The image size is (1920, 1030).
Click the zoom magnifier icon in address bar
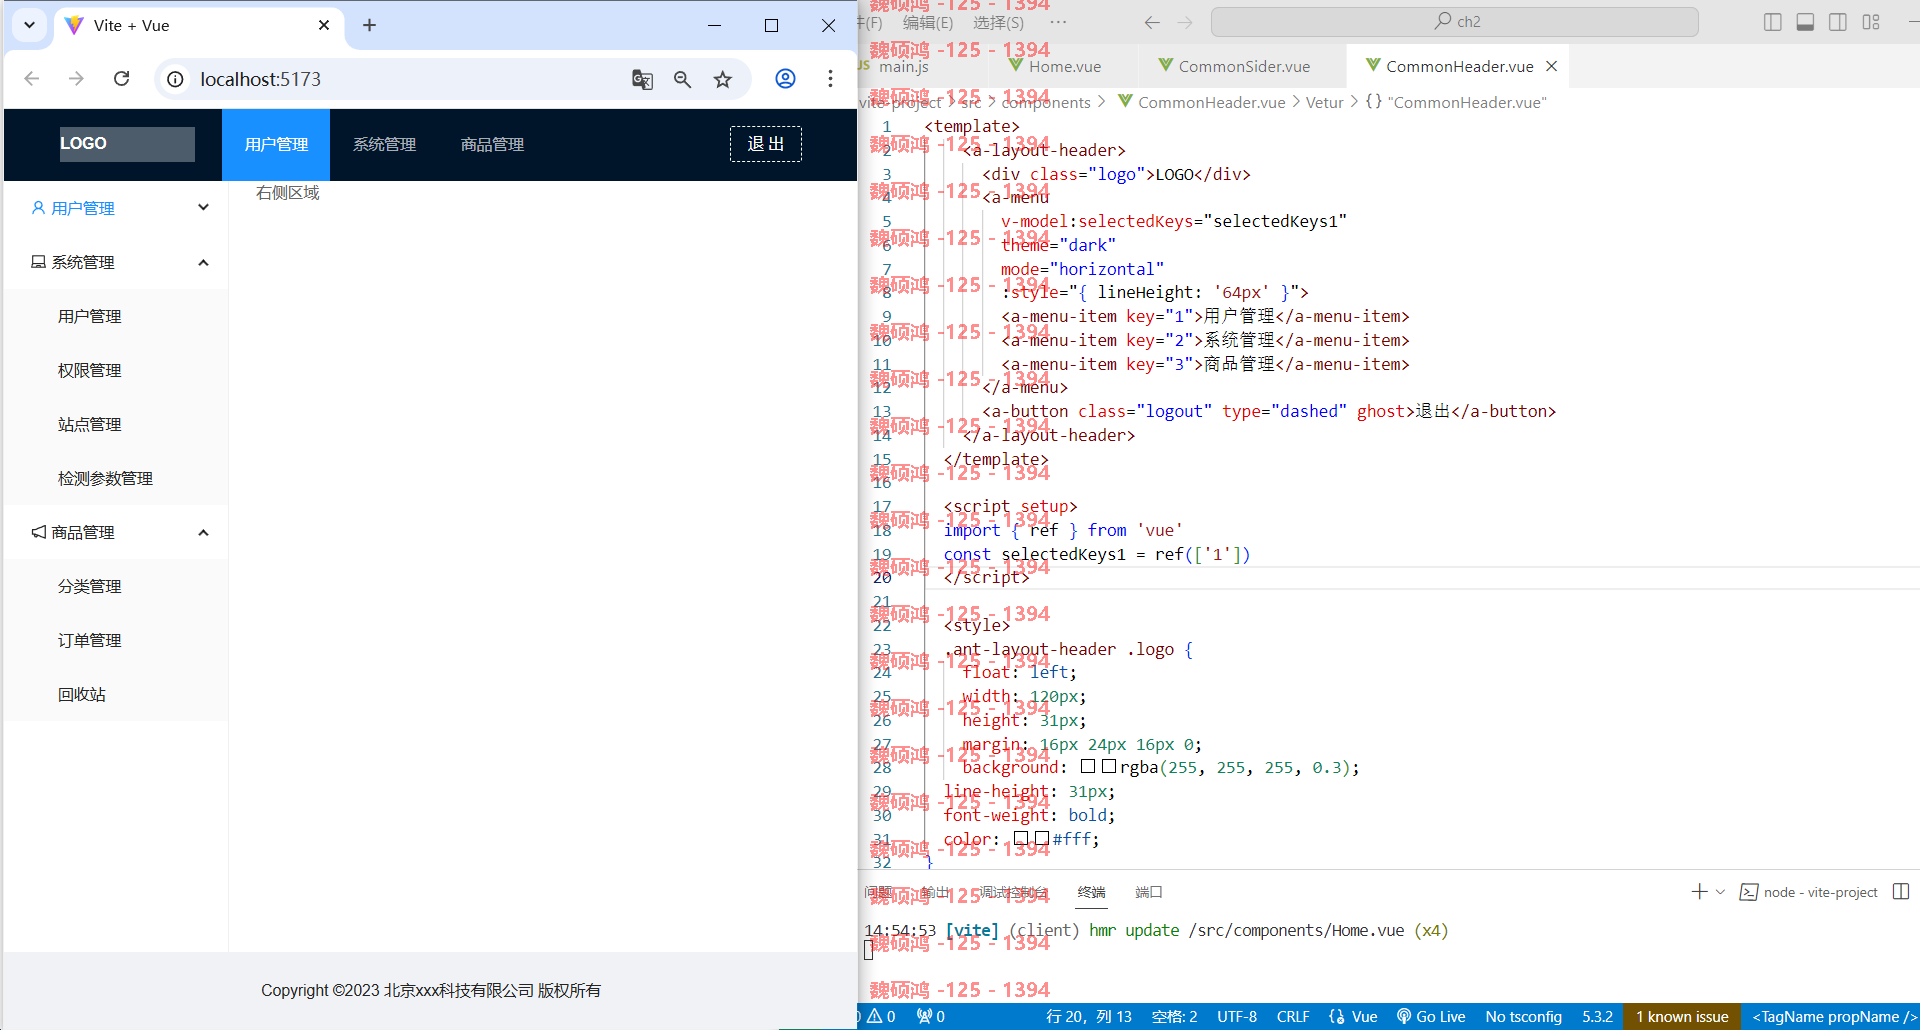tap(682, 79)
